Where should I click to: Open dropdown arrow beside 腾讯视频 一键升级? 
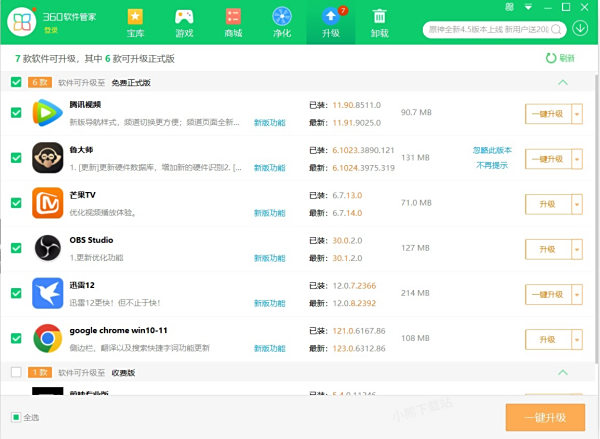coord(577,114)
